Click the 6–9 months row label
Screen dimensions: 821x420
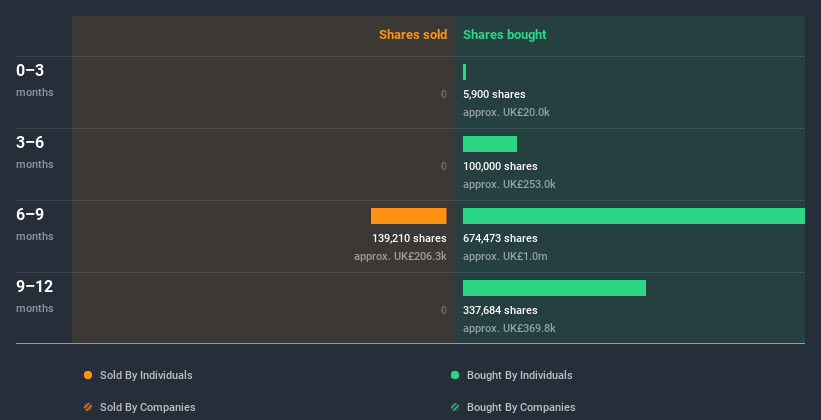click(x=35, y=225)
